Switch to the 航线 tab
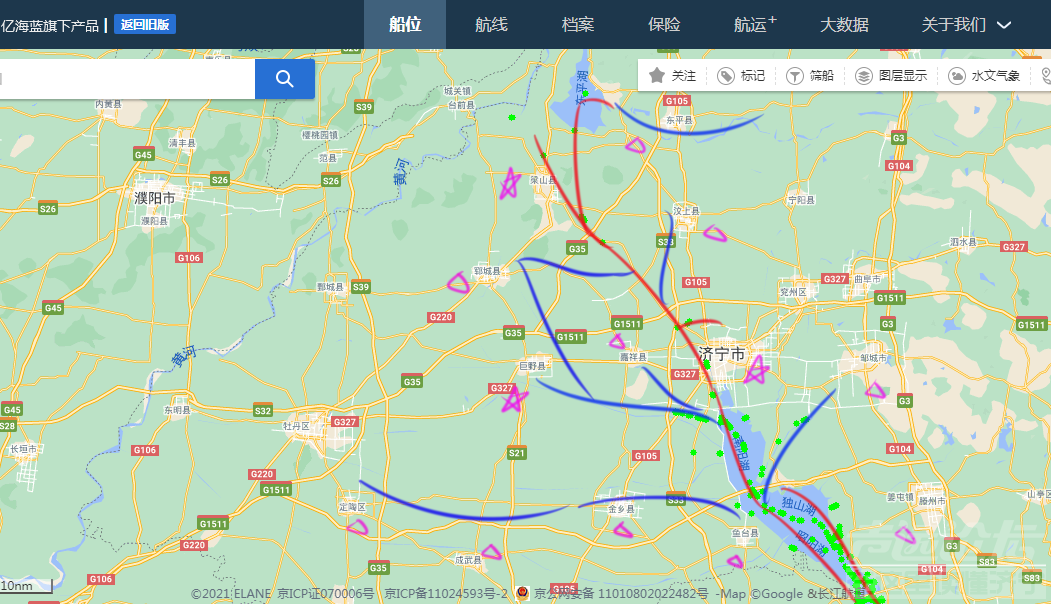1051x604 pixels. click(491, 25)
